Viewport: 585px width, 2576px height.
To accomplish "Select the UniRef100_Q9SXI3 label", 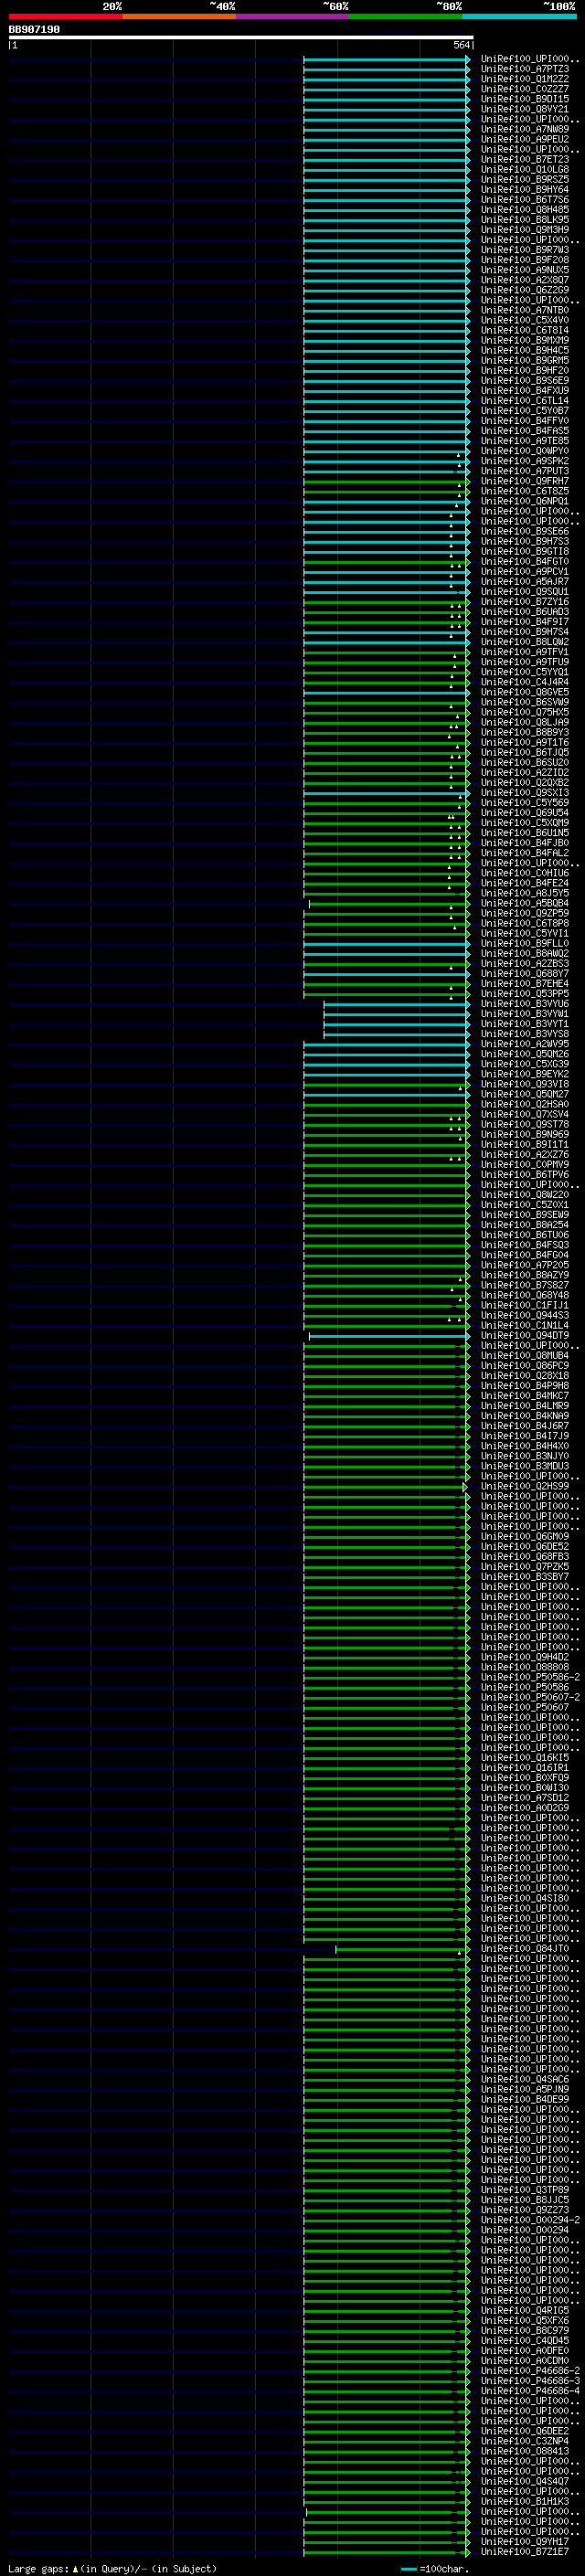I will (x=525, y=793).
